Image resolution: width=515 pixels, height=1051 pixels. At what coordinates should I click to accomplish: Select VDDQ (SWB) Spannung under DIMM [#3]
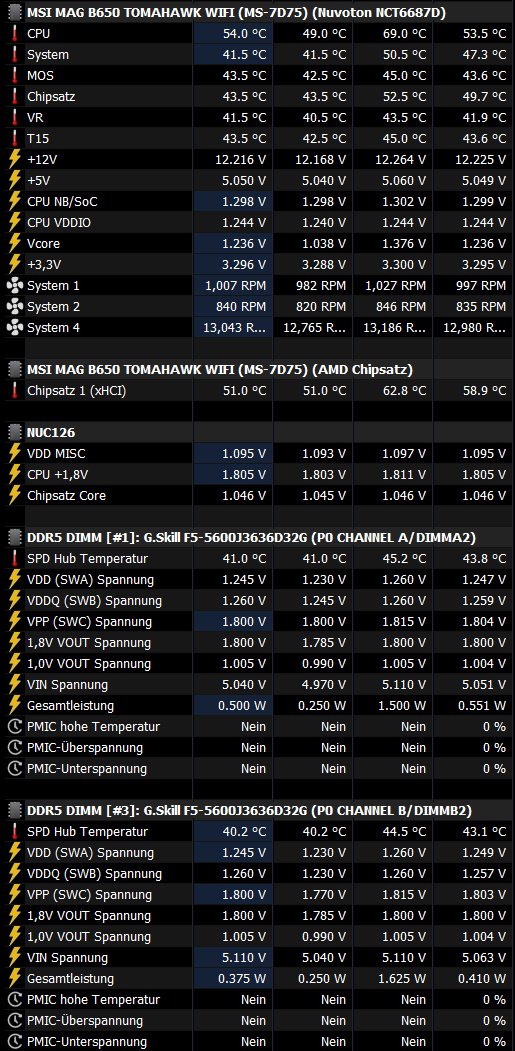95,873
